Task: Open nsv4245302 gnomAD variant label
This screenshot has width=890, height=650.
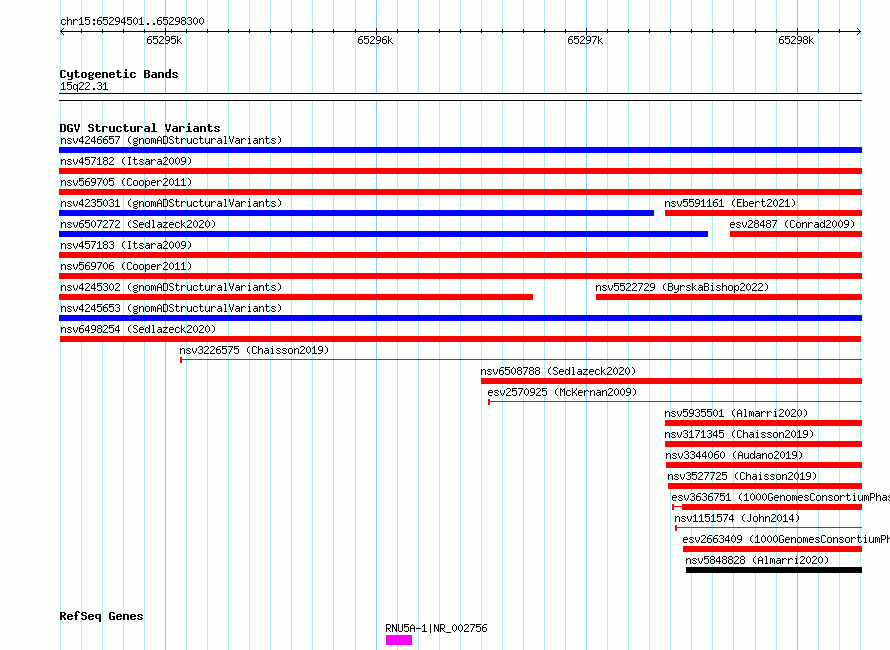Action: 171,287
